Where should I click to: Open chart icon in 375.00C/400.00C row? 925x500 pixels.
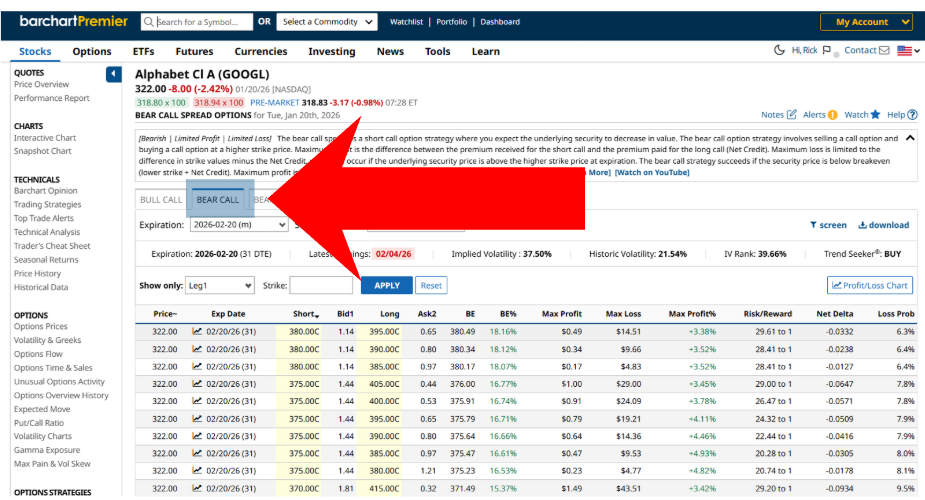click(197, 401)
